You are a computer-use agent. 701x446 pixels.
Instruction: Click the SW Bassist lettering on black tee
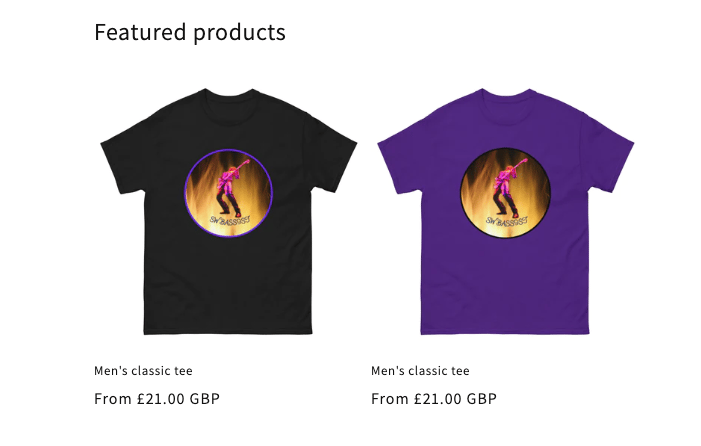pyautogui.click(x=231, y=220)
